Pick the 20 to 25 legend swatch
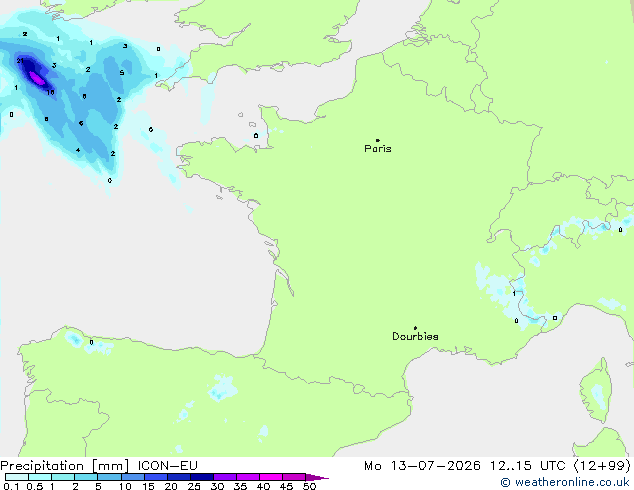The height and width of the screenshot is (490, 634). tap(178, 477)
